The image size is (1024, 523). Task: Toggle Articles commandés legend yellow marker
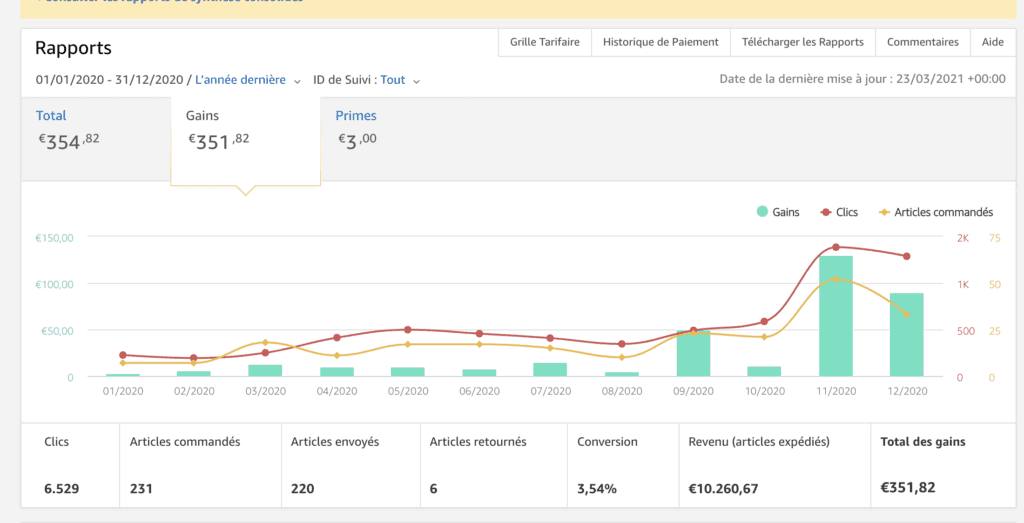884,212
